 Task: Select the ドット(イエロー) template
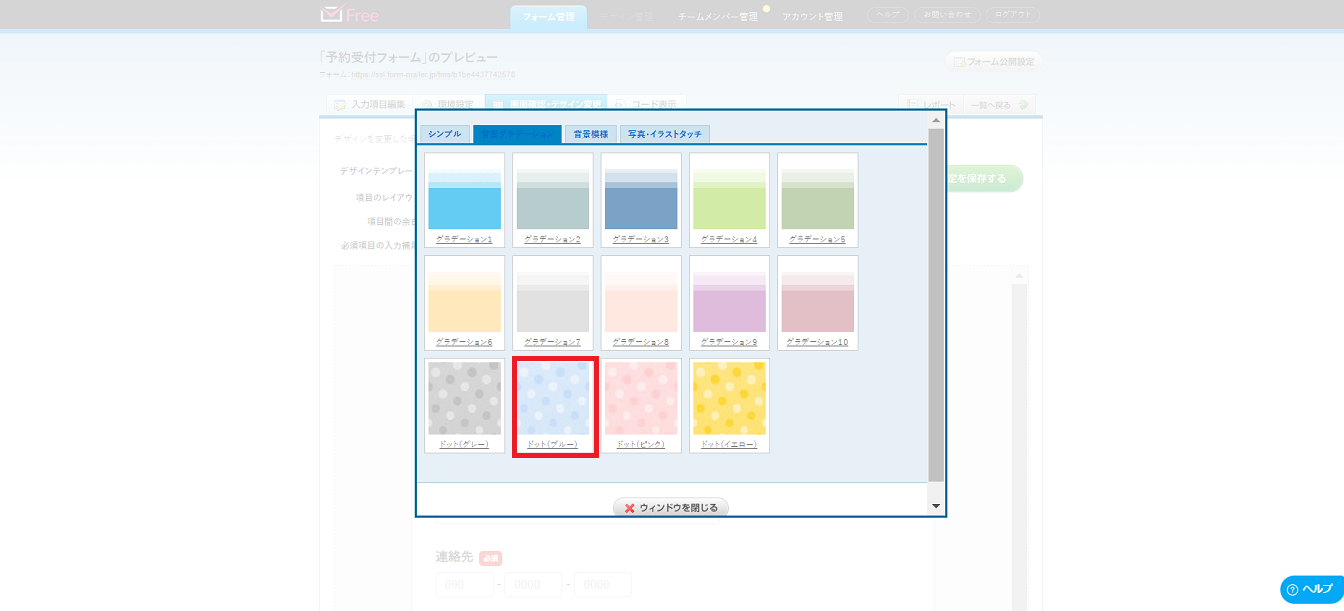pos(729,399)
